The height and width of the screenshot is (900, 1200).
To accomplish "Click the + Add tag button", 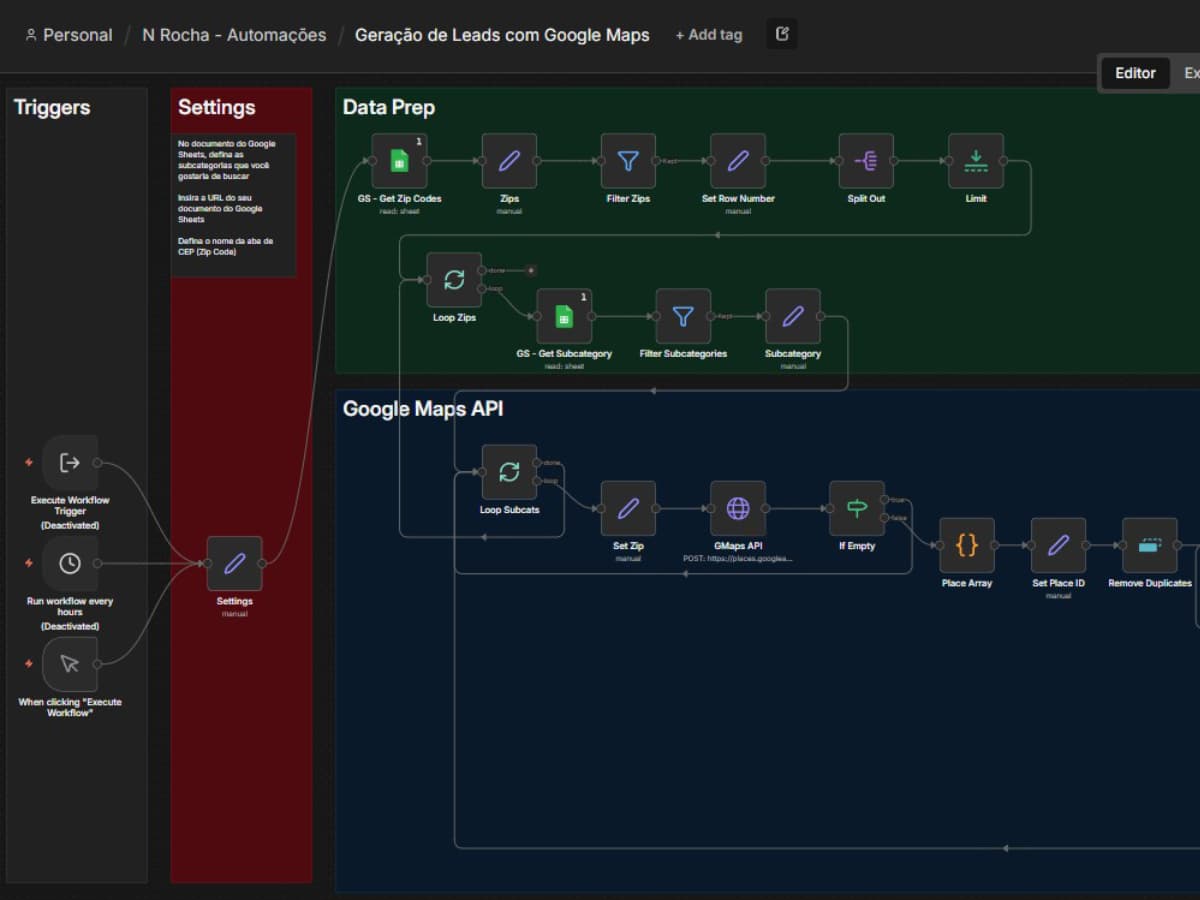I will coord(709,35).
